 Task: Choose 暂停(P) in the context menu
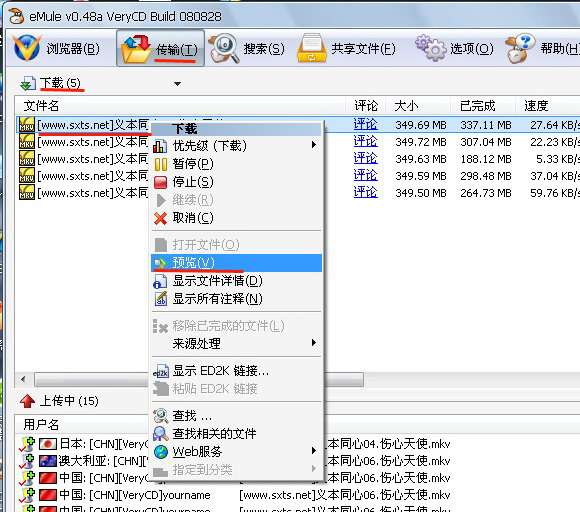coord(236,164)
